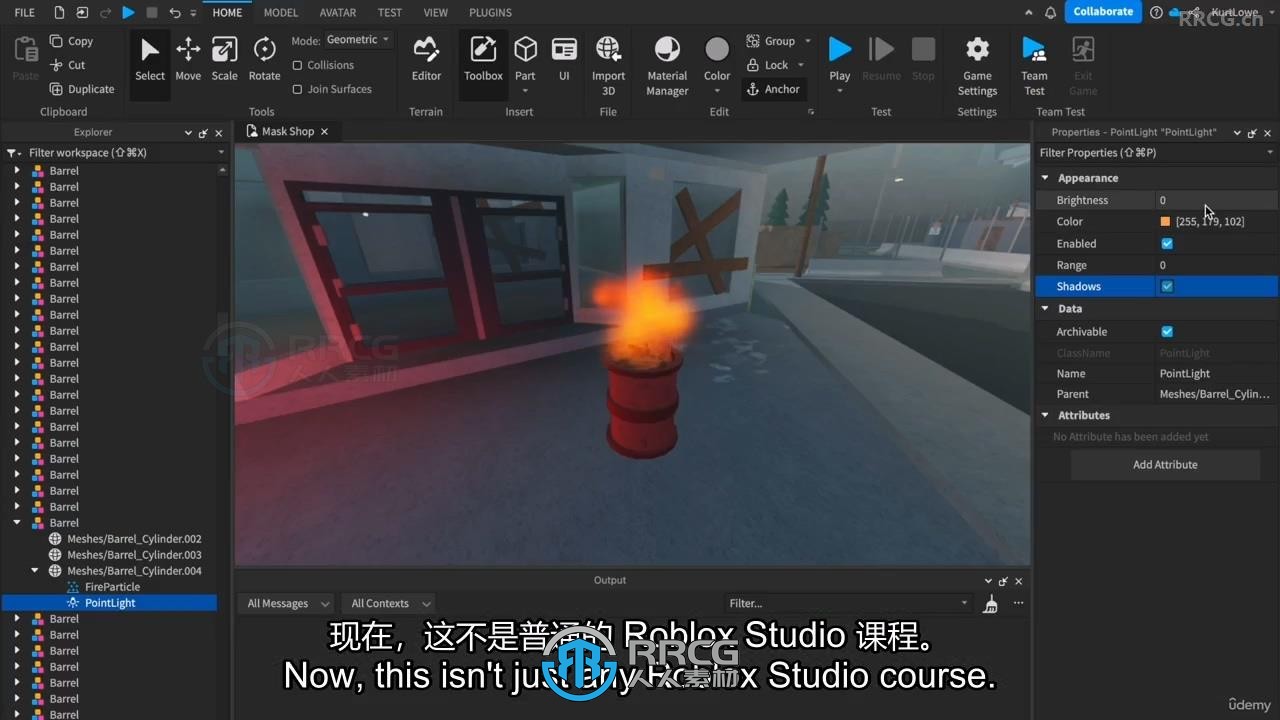Open Material Manager
1280x720 pixels.
[667, 66]
